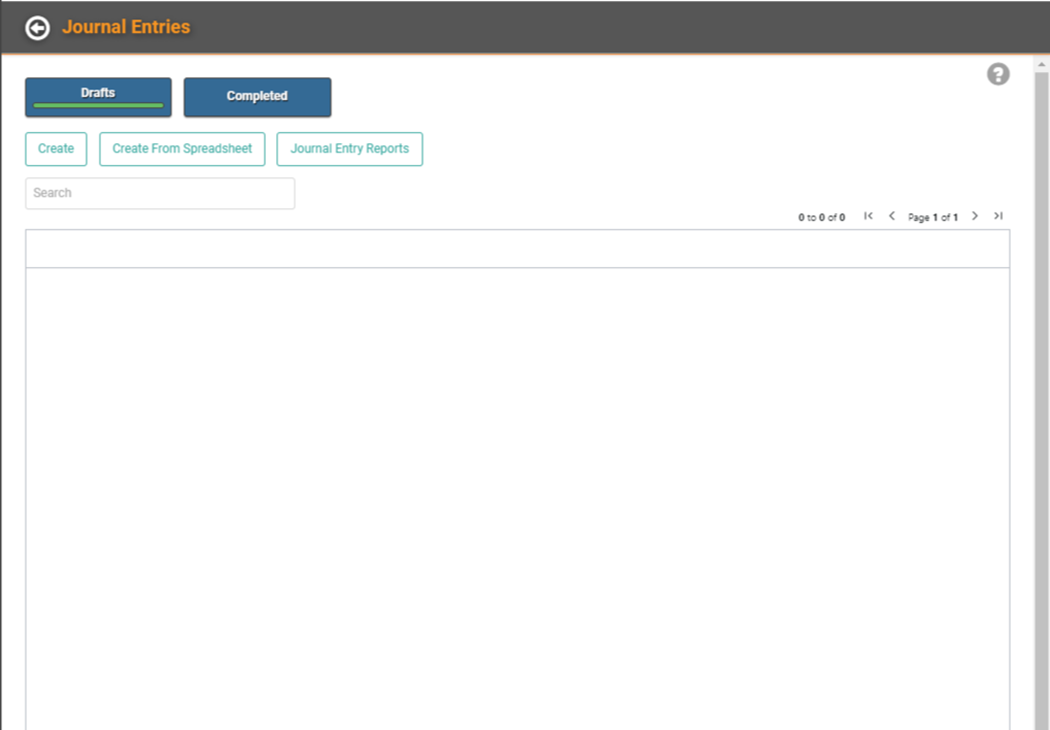This screenshot has height=730, width=1050.
Task: Click the vertical scrollbar track
Action: pos(1041,400)
